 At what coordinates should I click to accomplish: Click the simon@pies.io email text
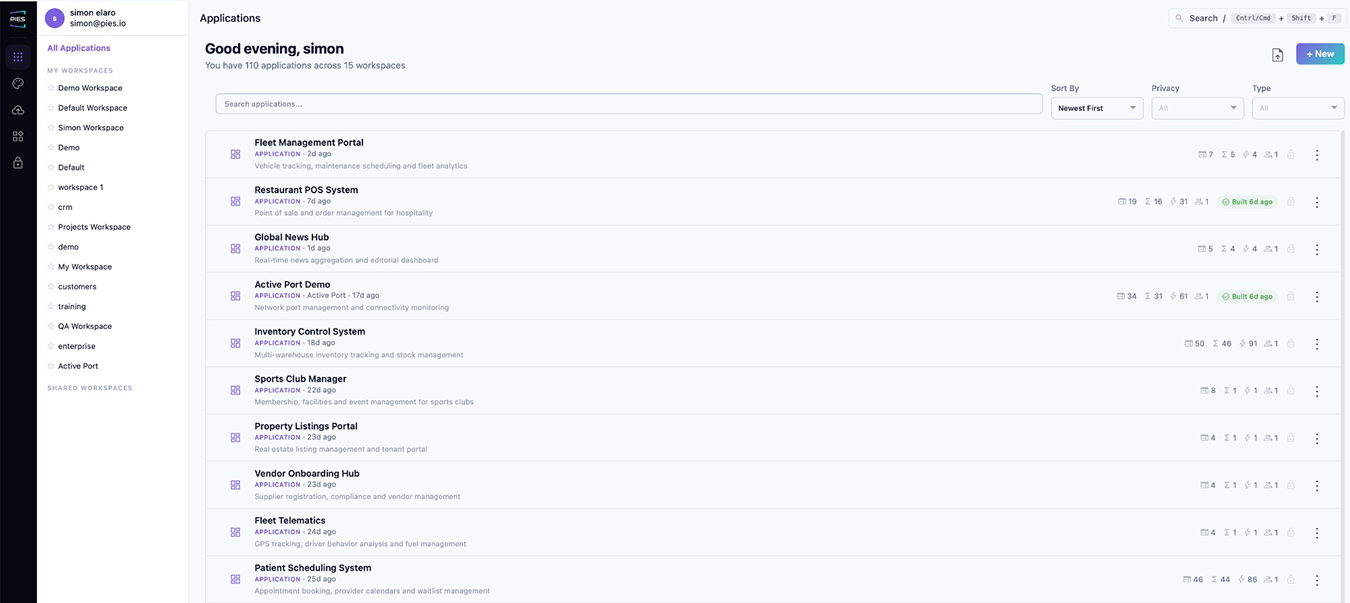[x=98, y=23]
